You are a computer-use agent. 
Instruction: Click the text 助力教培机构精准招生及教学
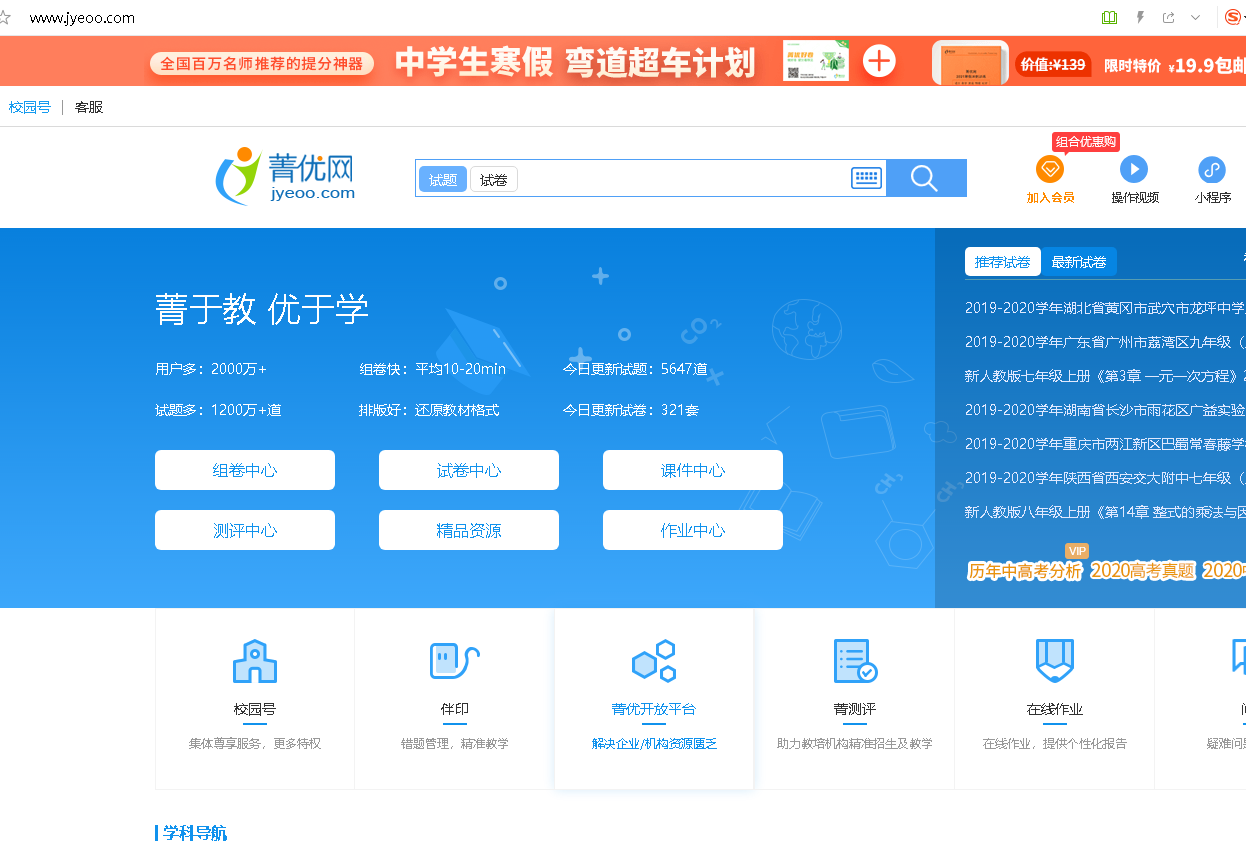pos(855,744)
